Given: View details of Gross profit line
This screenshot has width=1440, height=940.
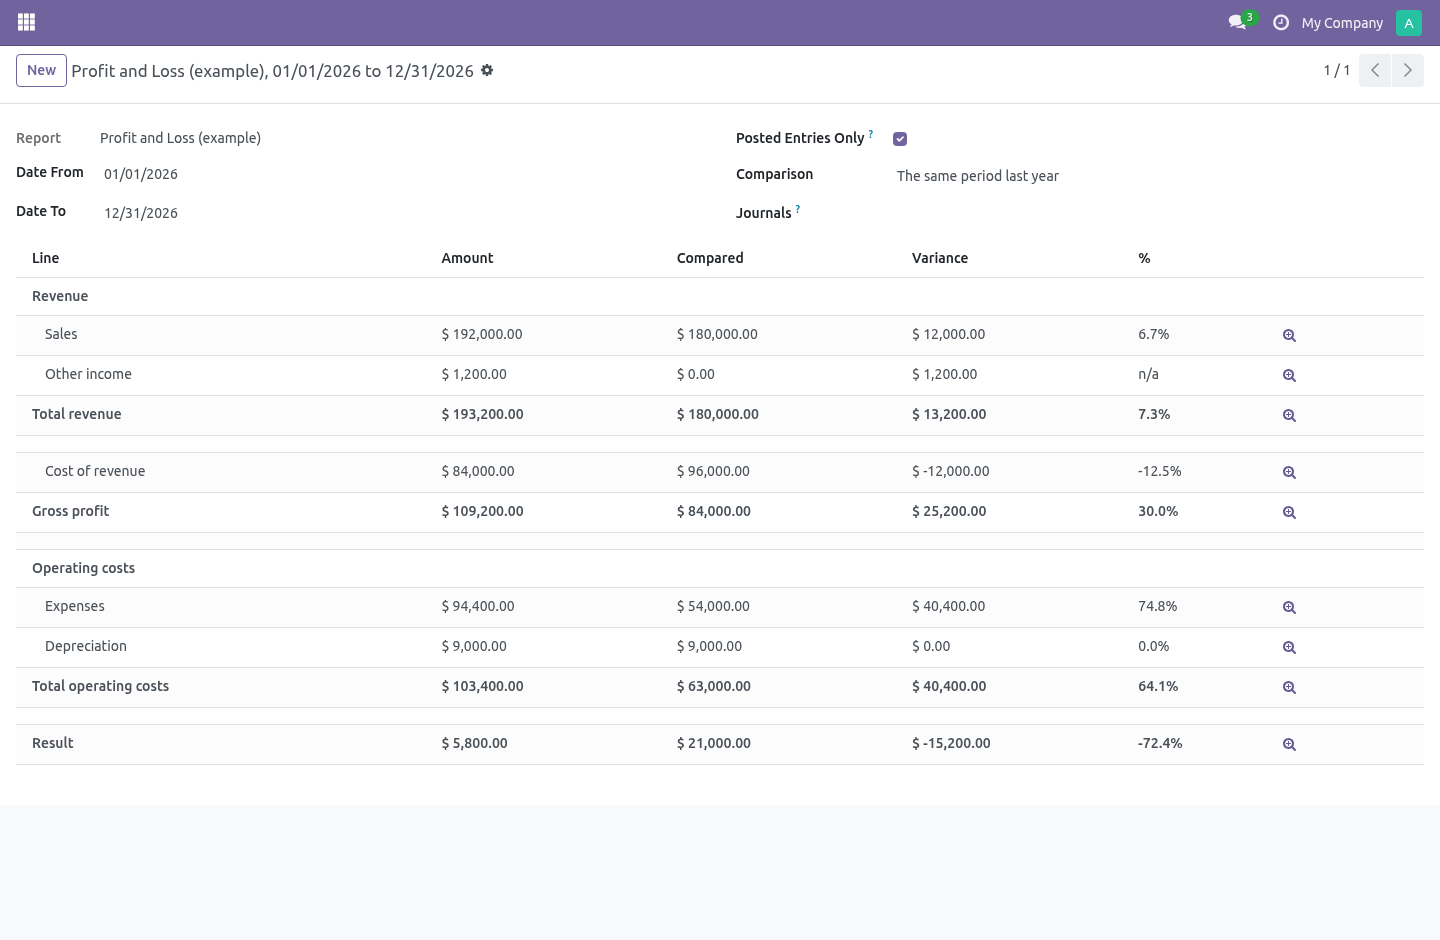Looking at the screenshot, I should pos(1289,512).
